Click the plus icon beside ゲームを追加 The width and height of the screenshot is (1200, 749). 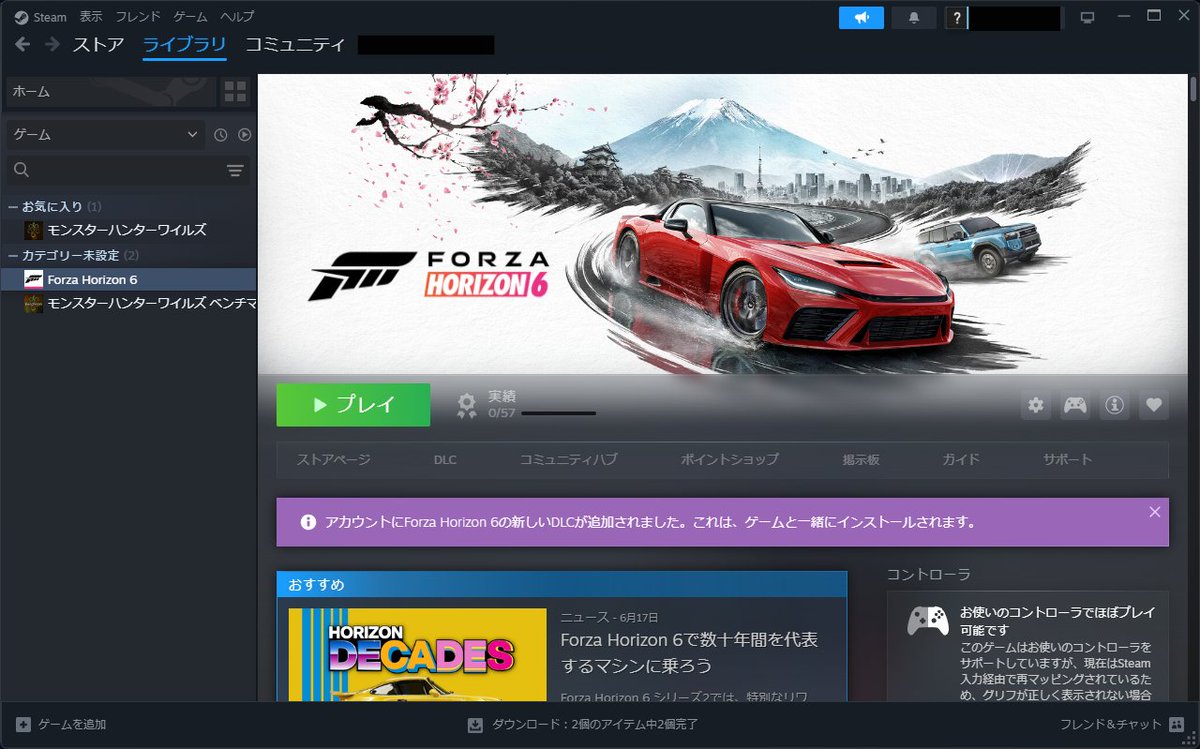pos(23,724)
